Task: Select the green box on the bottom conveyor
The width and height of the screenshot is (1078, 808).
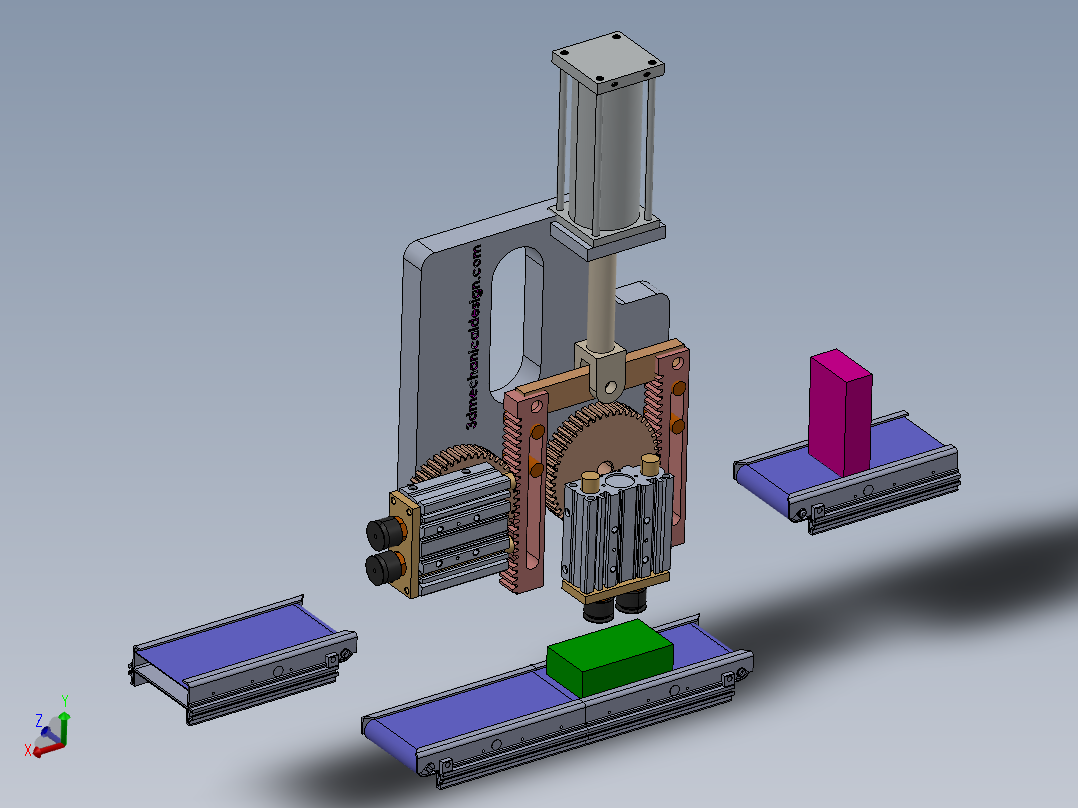Action: 610,657
